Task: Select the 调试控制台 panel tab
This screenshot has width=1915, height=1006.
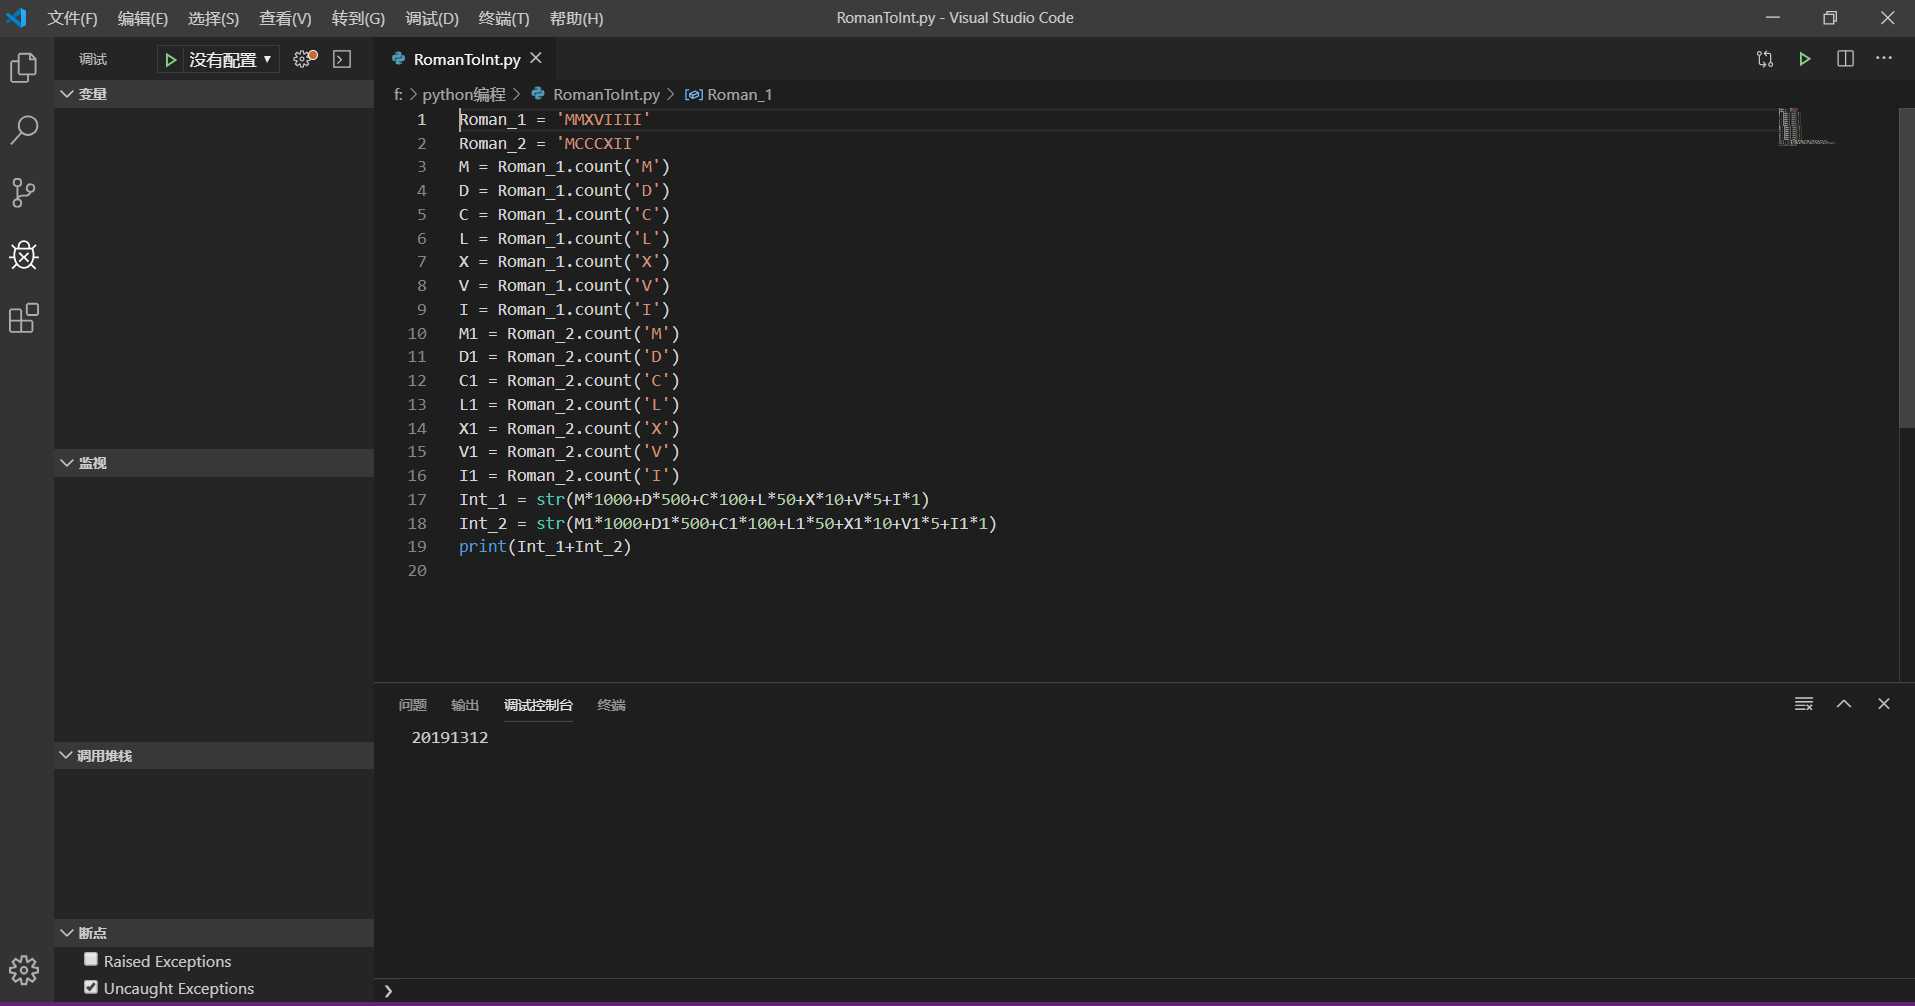Action: click(x=538, y=705)
